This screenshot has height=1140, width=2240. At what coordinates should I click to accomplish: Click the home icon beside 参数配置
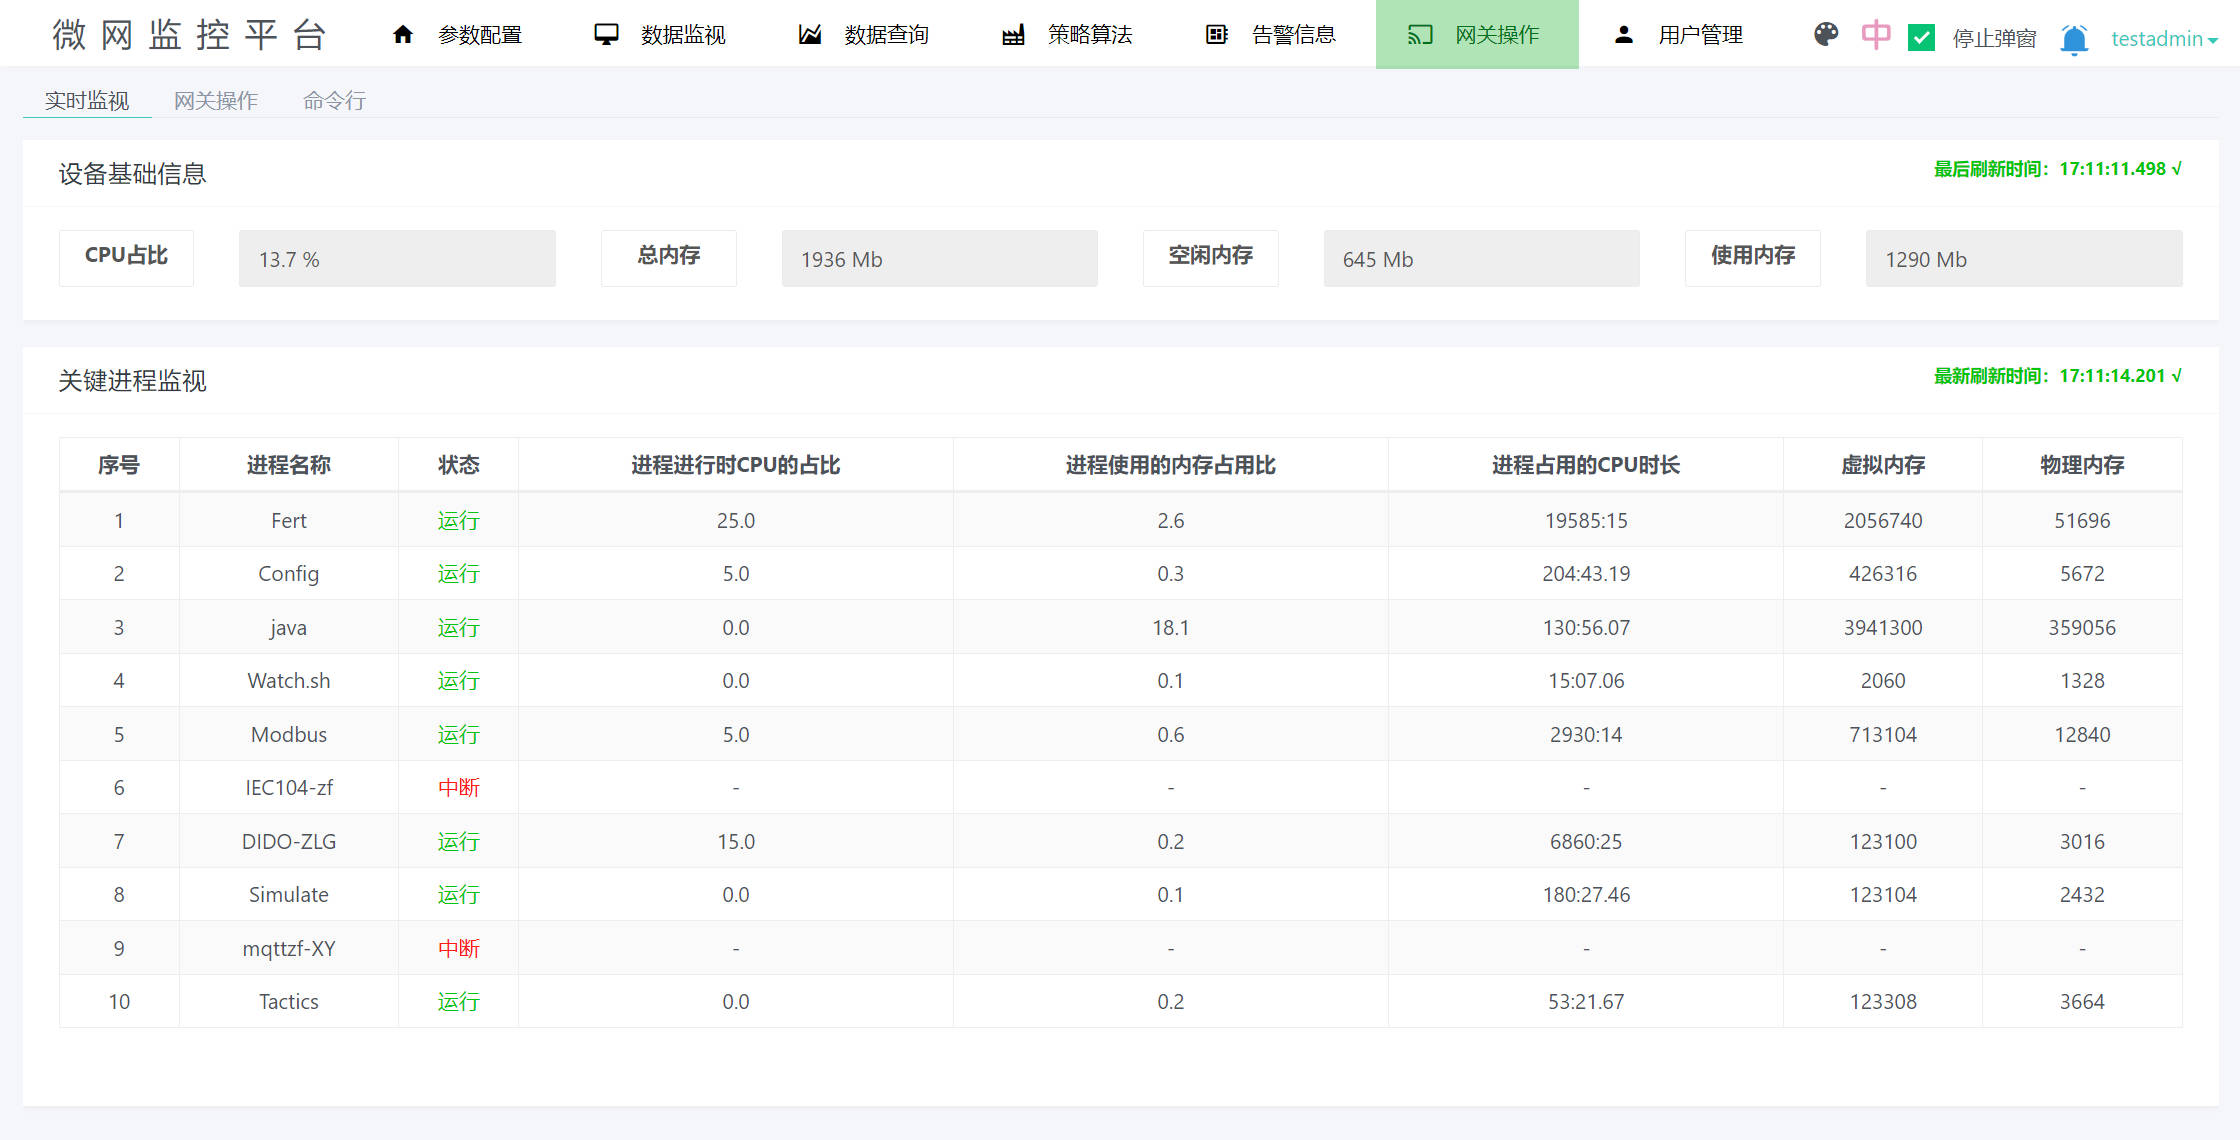click(x=403, y=35)
